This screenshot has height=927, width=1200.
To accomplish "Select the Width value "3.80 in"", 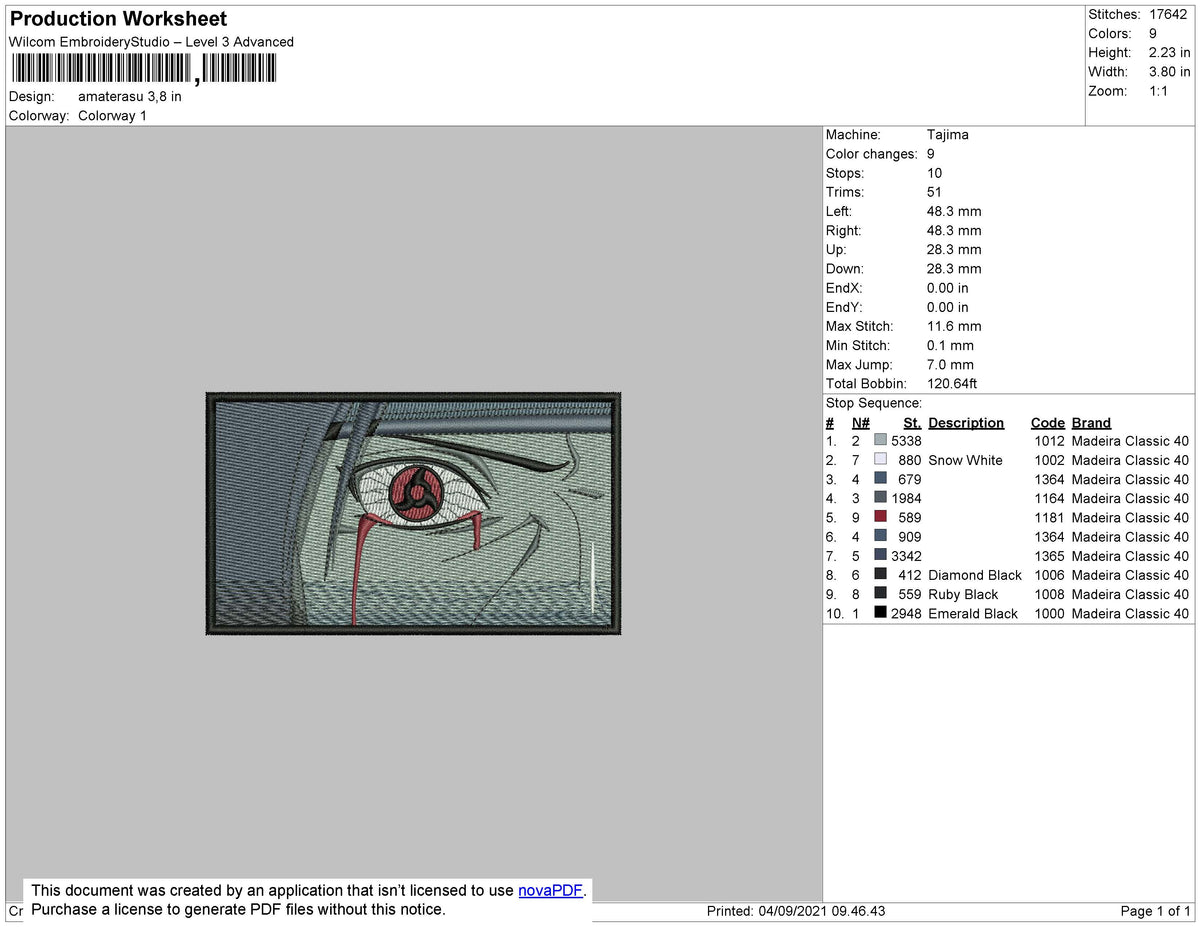I will (1169, 72).
